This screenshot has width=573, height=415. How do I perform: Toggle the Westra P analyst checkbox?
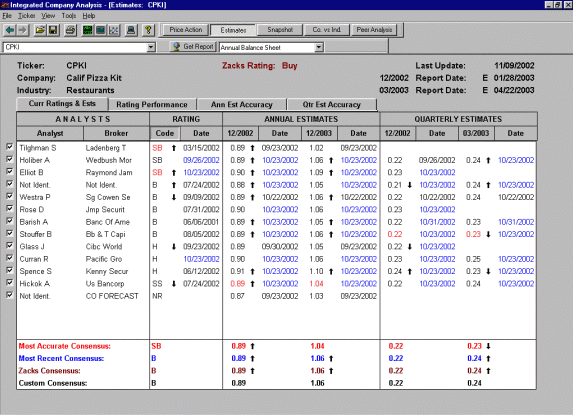pyautogui.click(x=10, y=196)
